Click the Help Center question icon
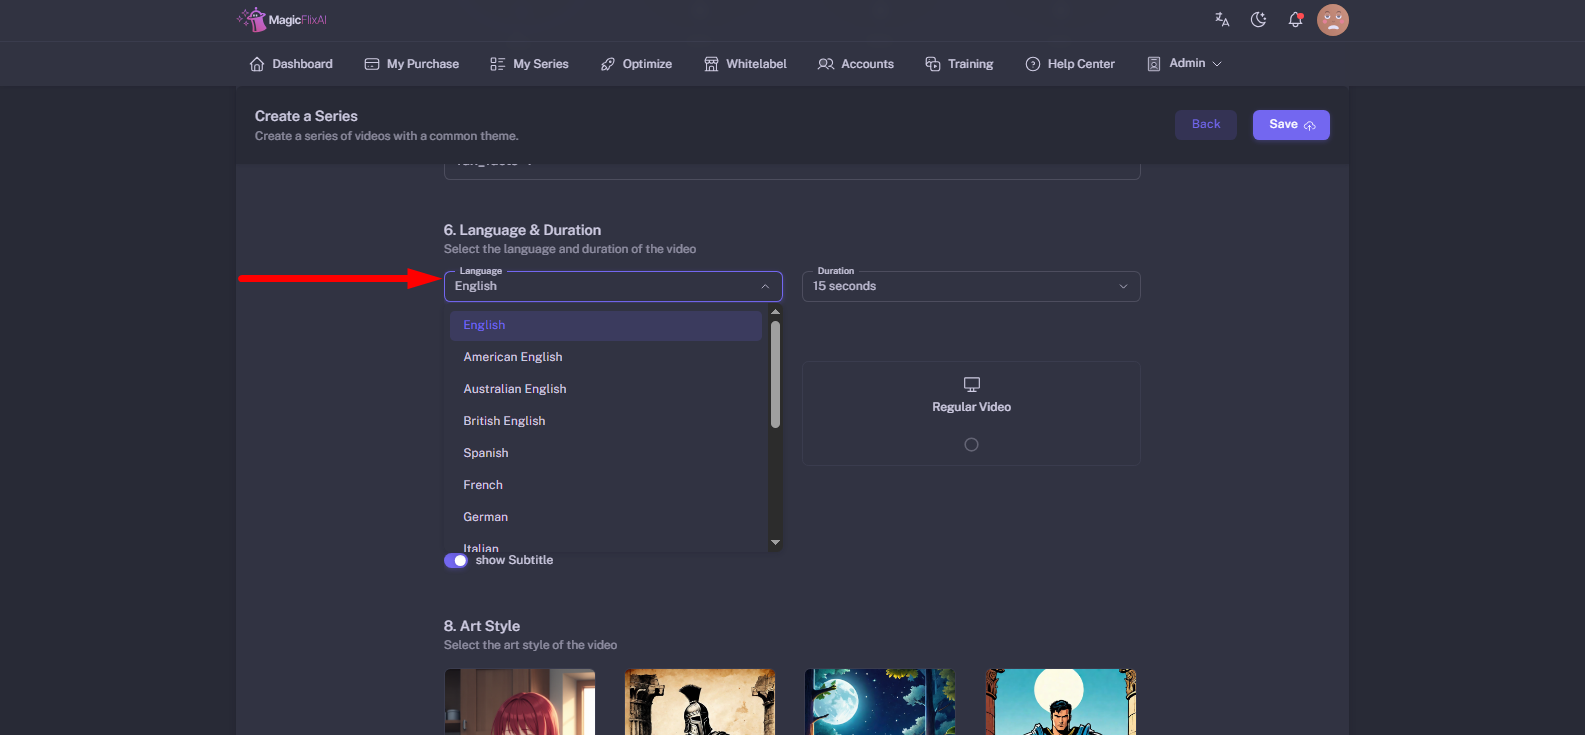Screen dimensions: 1585x735 pos(1033,64)
